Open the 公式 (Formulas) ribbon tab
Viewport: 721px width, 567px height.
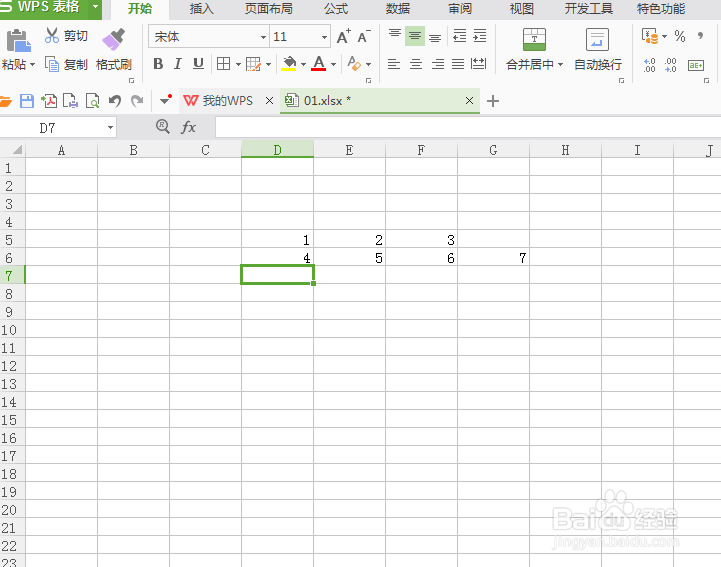pos(336,9)
